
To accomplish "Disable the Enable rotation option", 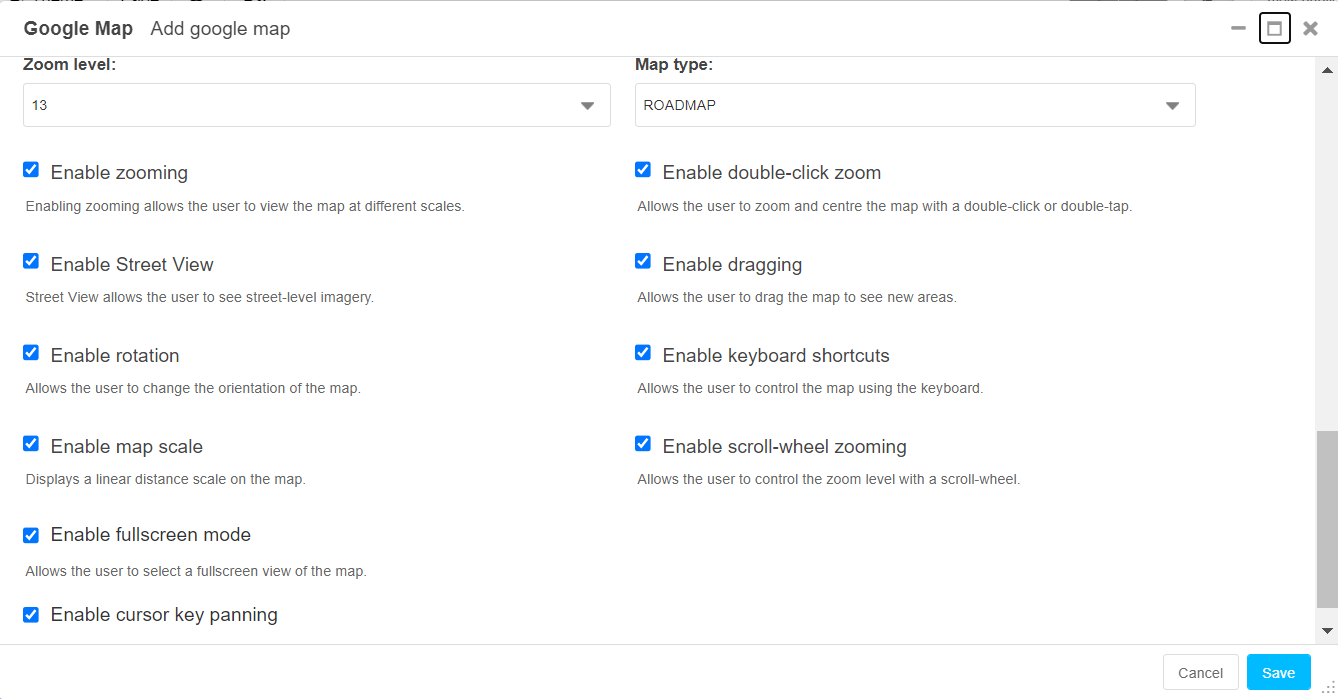I will (31, 353).
